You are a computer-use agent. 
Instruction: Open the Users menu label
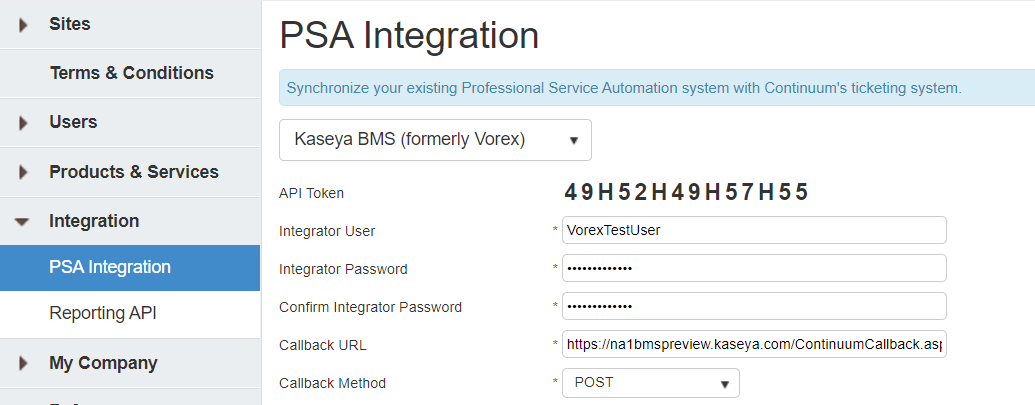(x=73, y=122)
